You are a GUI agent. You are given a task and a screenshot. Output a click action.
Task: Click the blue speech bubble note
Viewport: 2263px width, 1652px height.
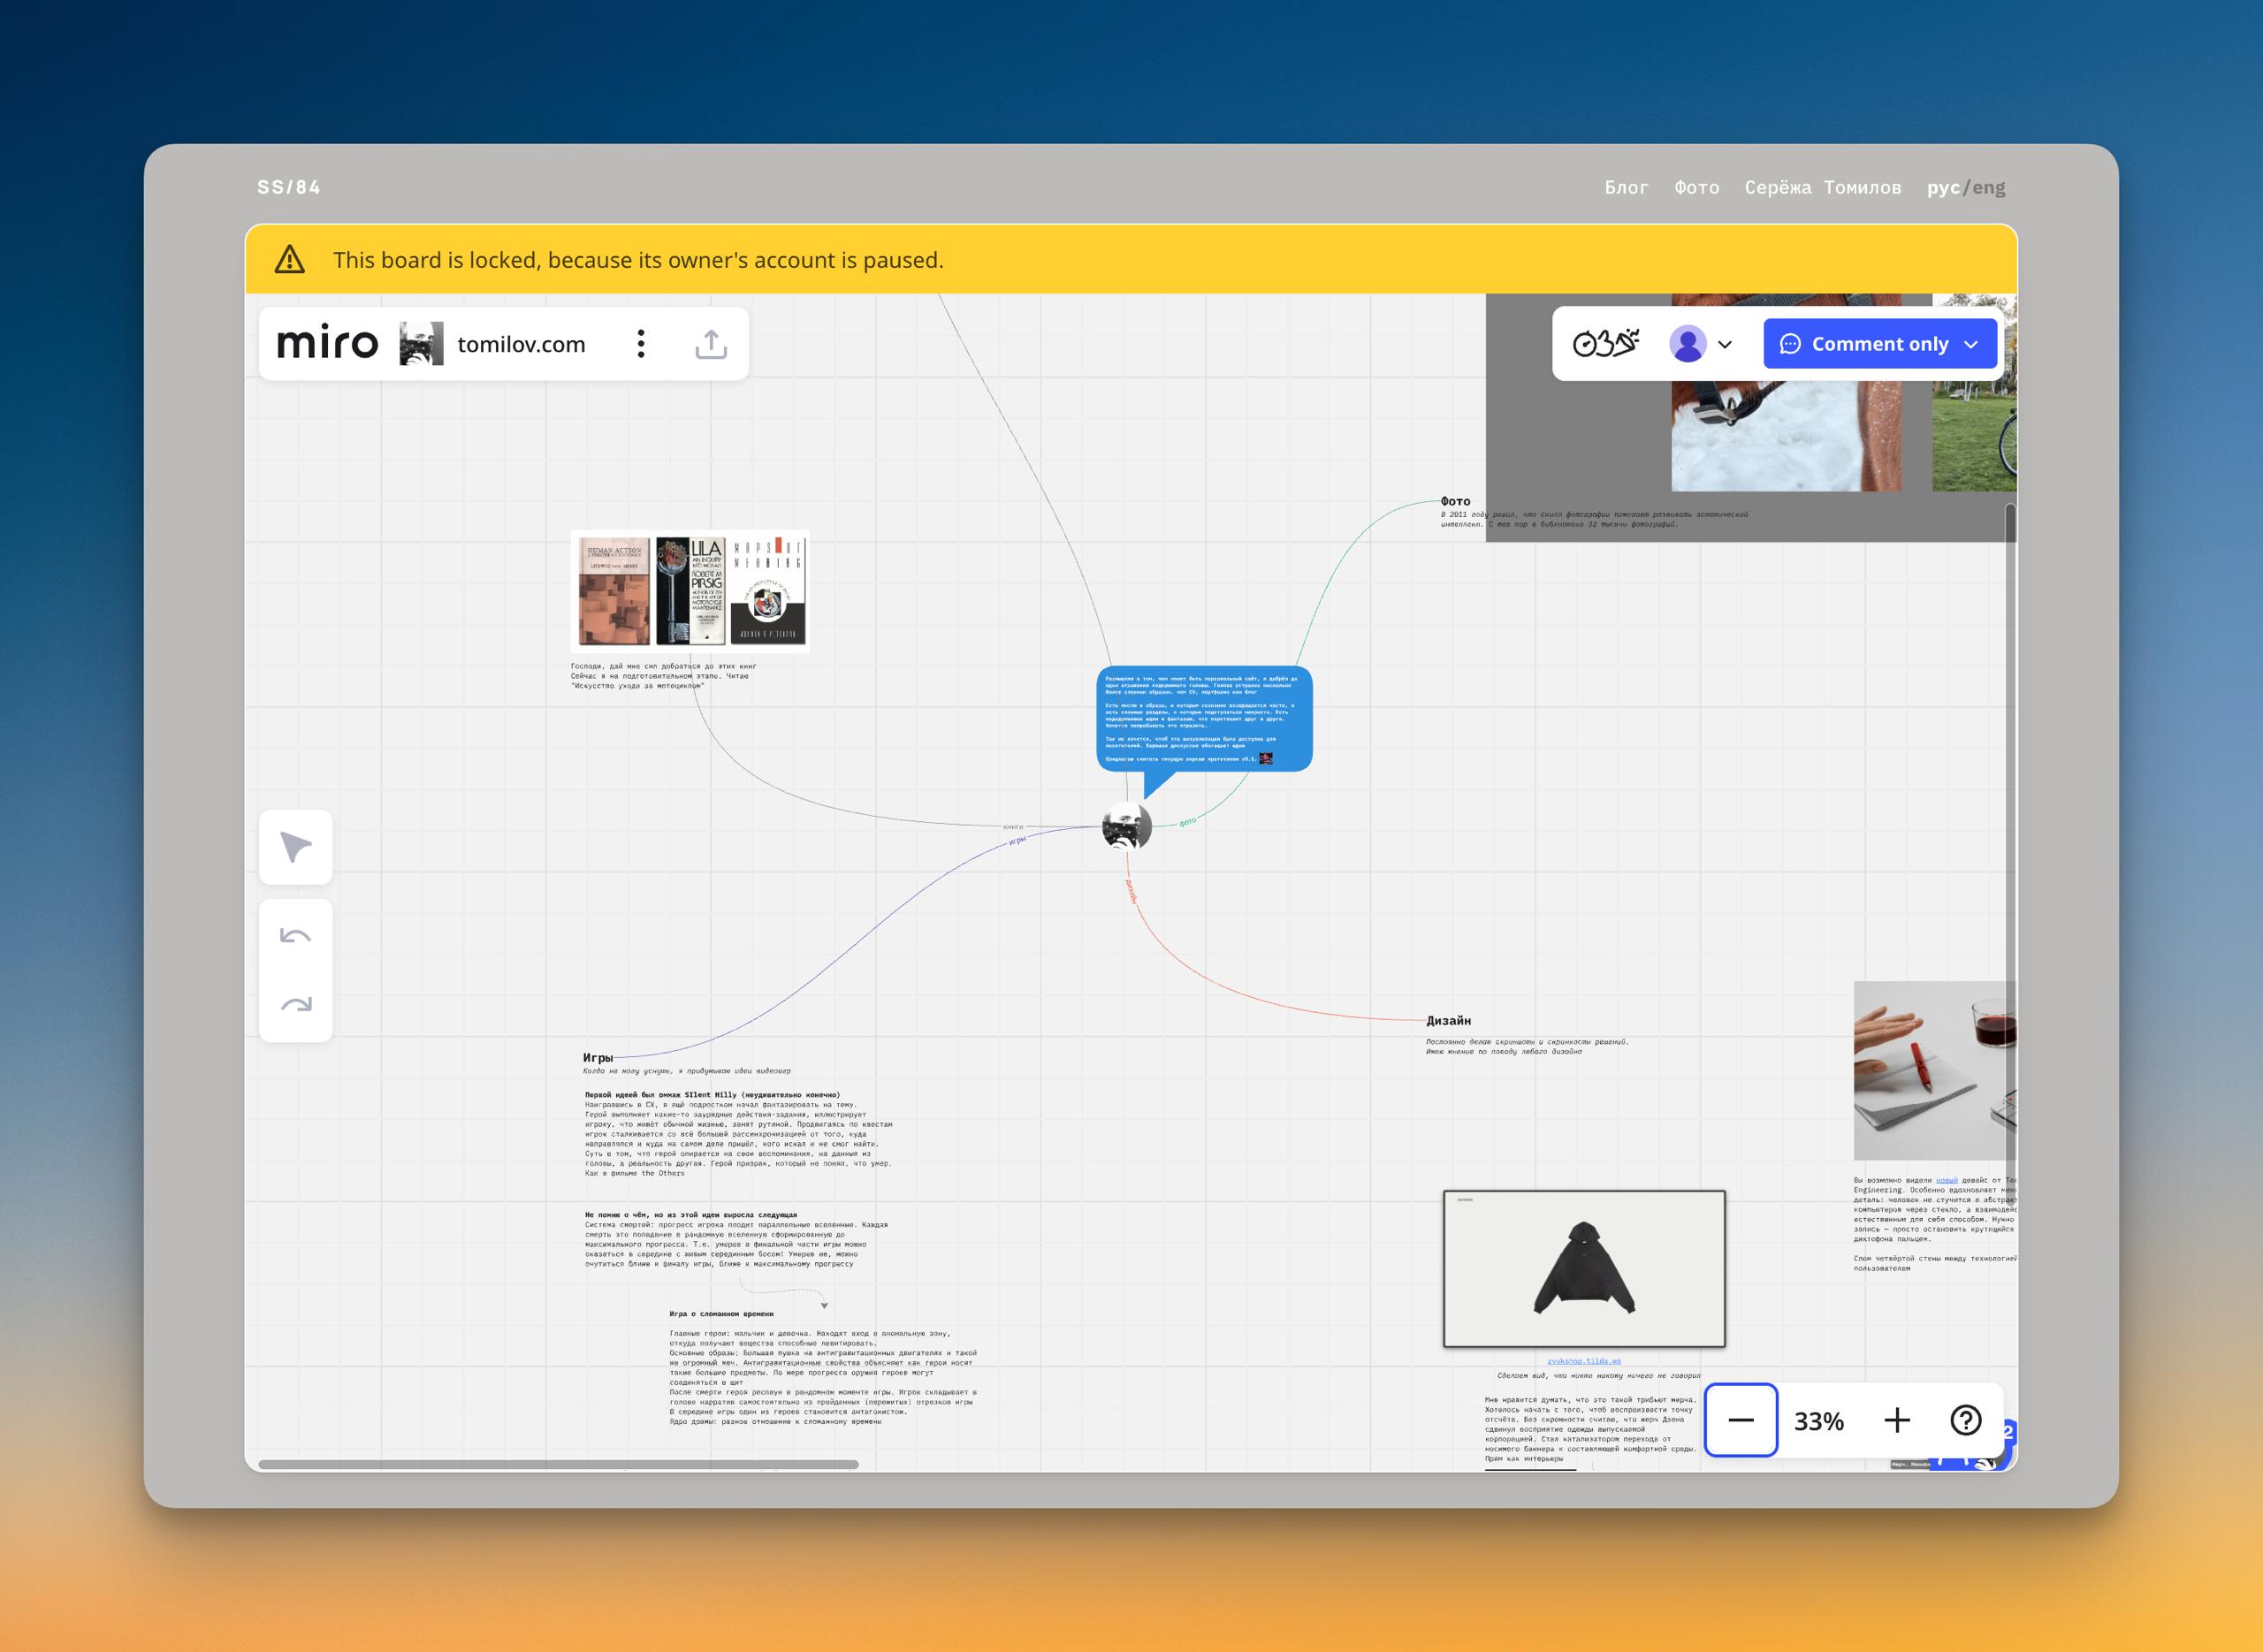point(1204,719)
